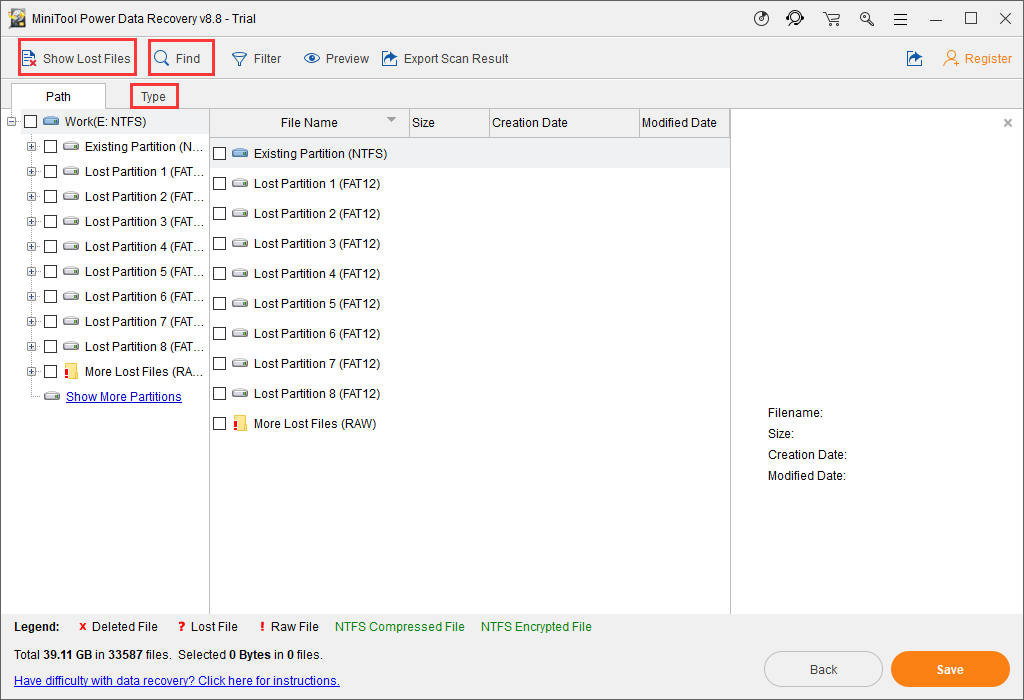Click the shopping cart purchase icon
This screenshot has height=700, width=1024.
click(x=831, y=19)
